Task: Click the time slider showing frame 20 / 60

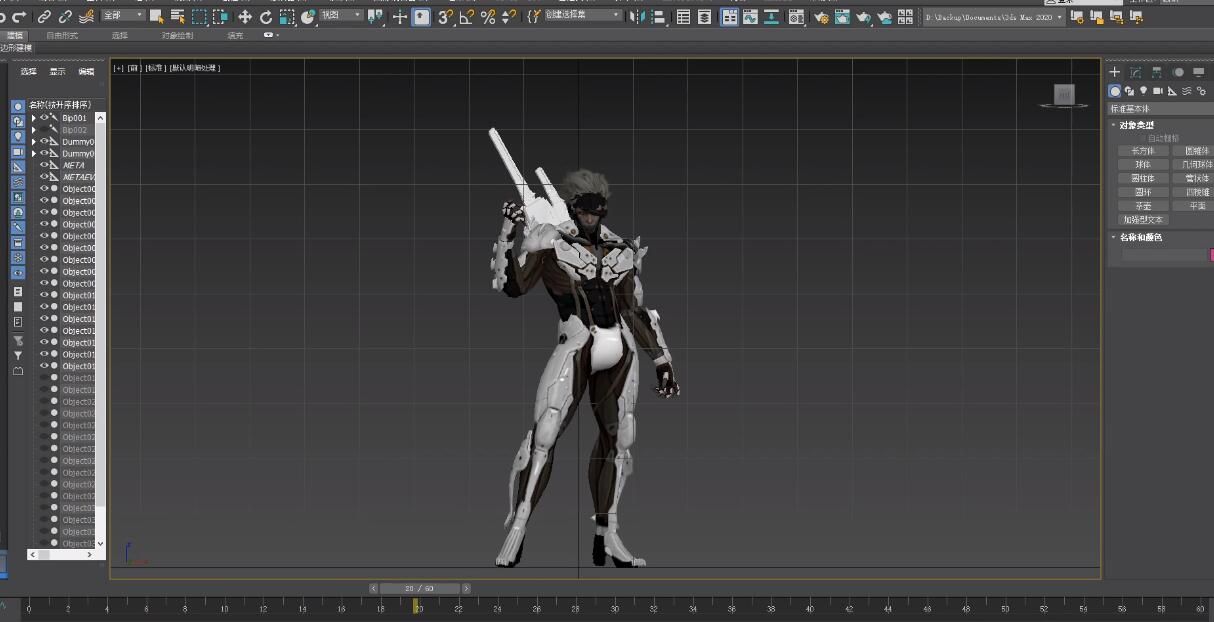Action: click(x=420, y=589)
